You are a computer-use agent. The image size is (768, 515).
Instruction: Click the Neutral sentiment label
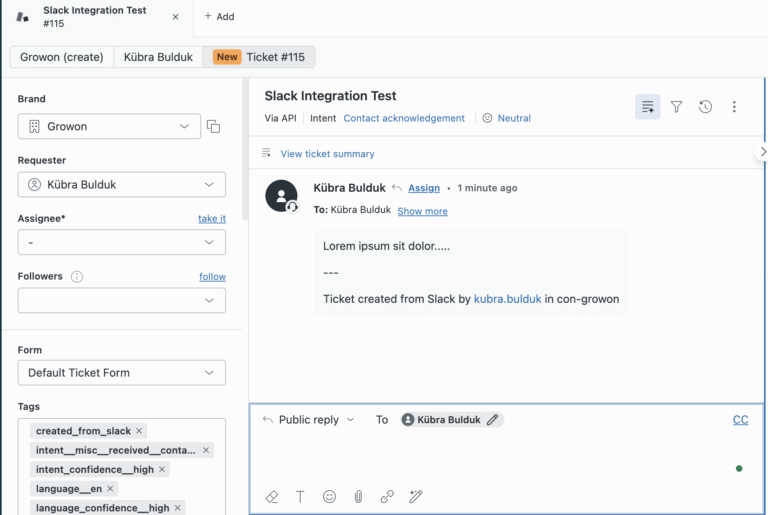click(514, 118)
